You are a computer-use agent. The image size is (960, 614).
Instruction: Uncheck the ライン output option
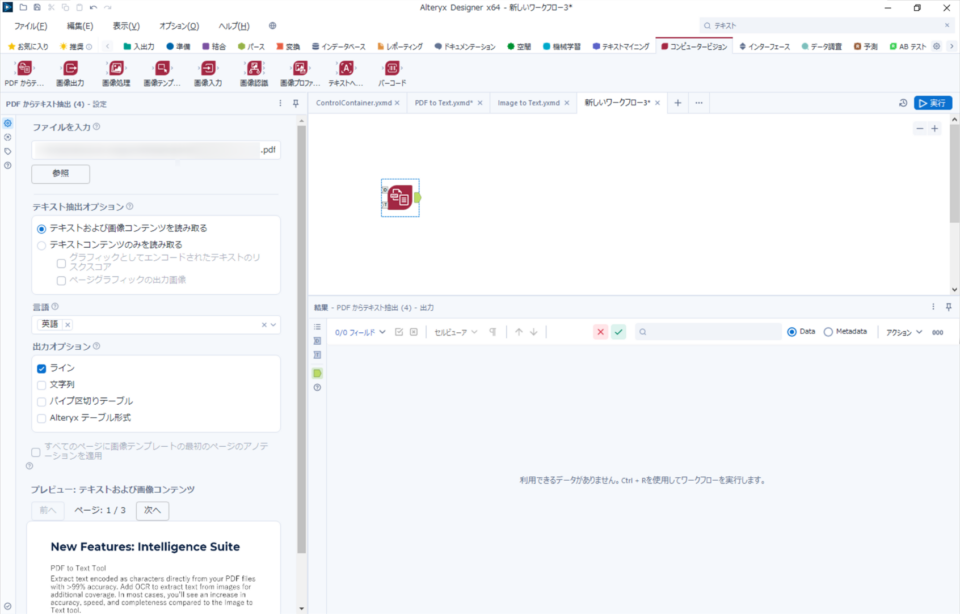[42, 367]
